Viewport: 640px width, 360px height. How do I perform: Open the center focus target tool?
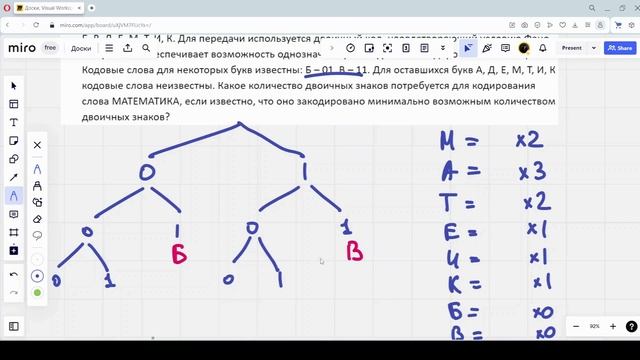pos(387,48)
